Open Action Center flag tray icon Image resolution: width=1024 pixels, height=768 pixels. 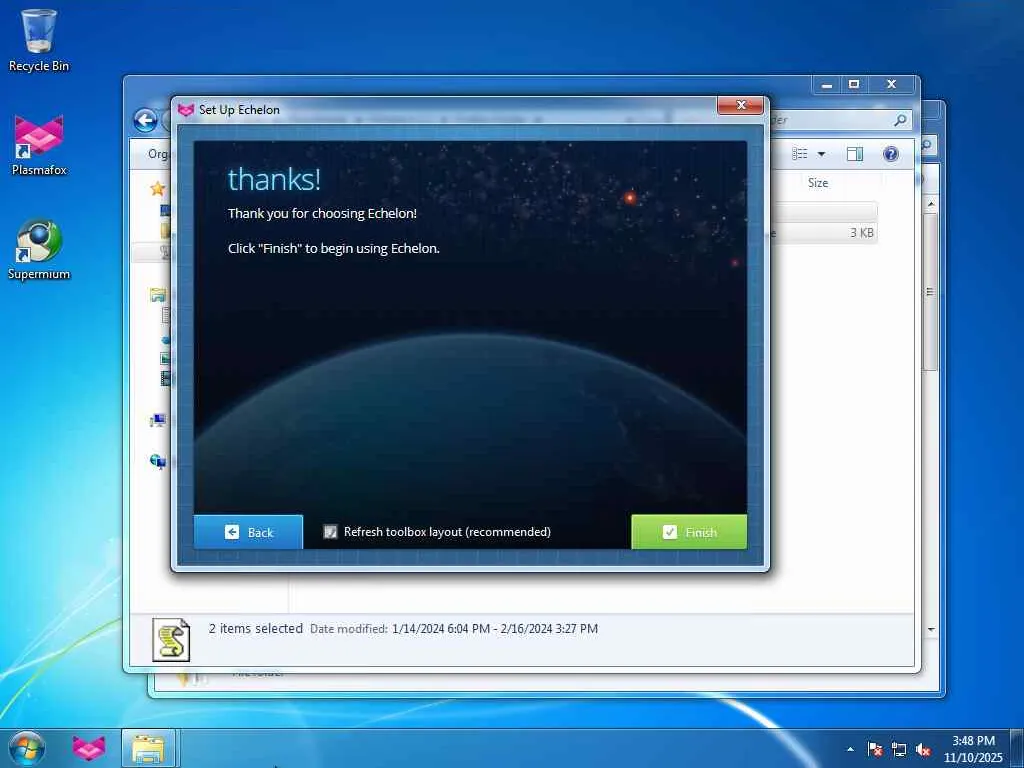(x=875, y=749)
